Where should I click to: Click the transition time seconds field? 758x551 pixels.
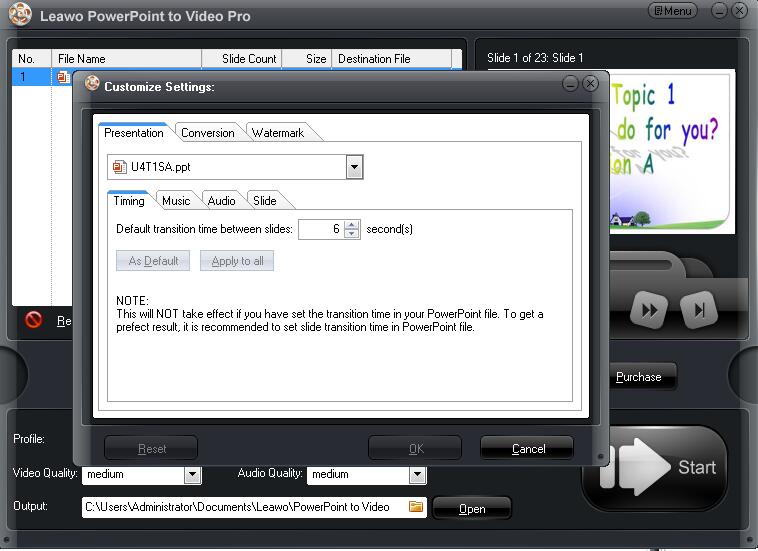click(x=321, y=229)
